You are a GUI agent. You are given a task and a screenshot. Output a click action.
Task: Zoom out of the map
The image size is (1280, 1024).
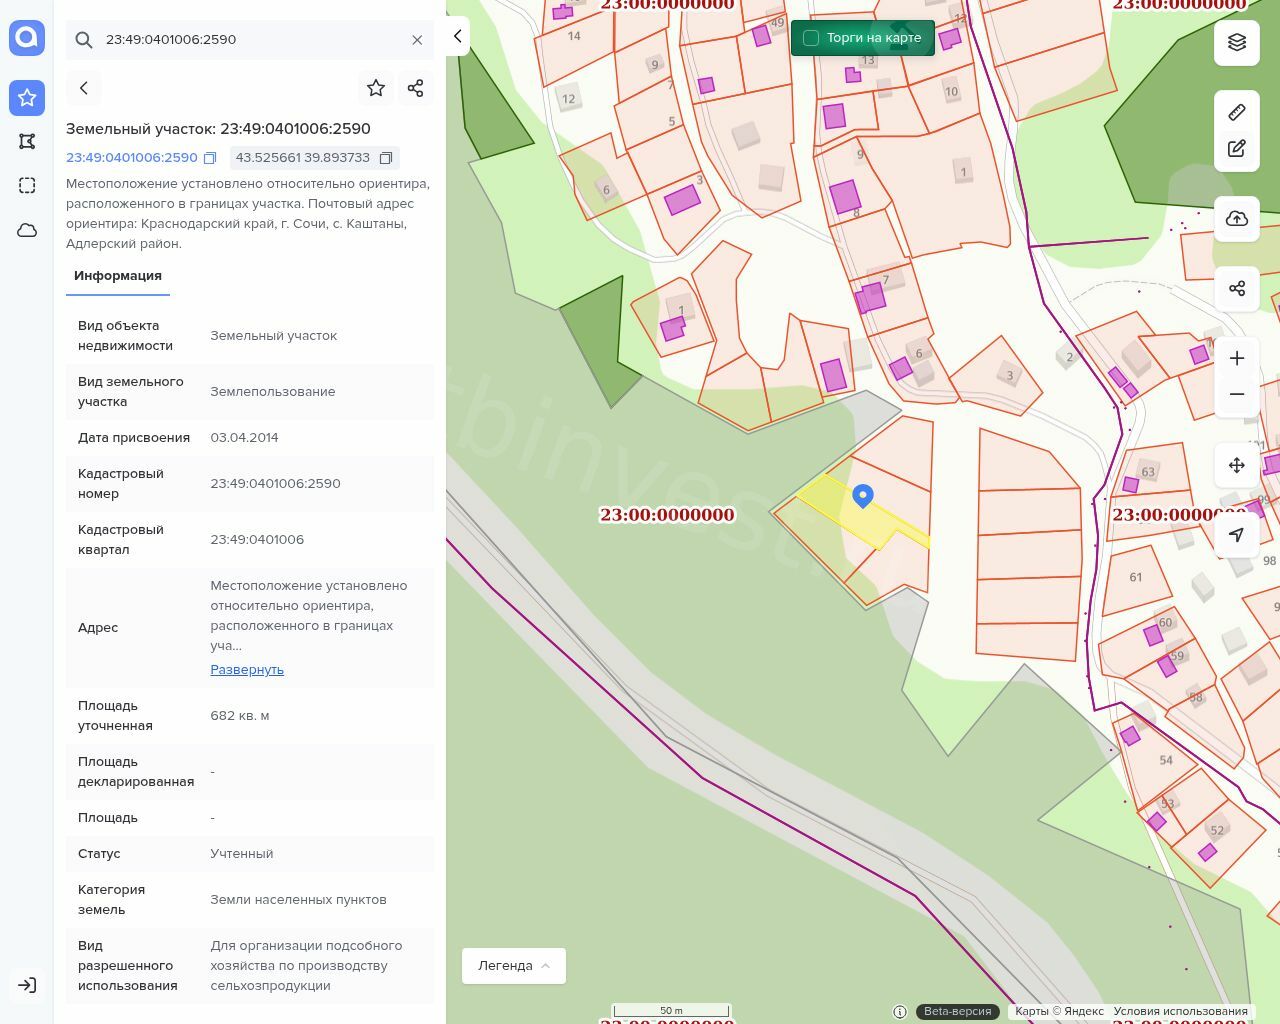pos(1236,394)
